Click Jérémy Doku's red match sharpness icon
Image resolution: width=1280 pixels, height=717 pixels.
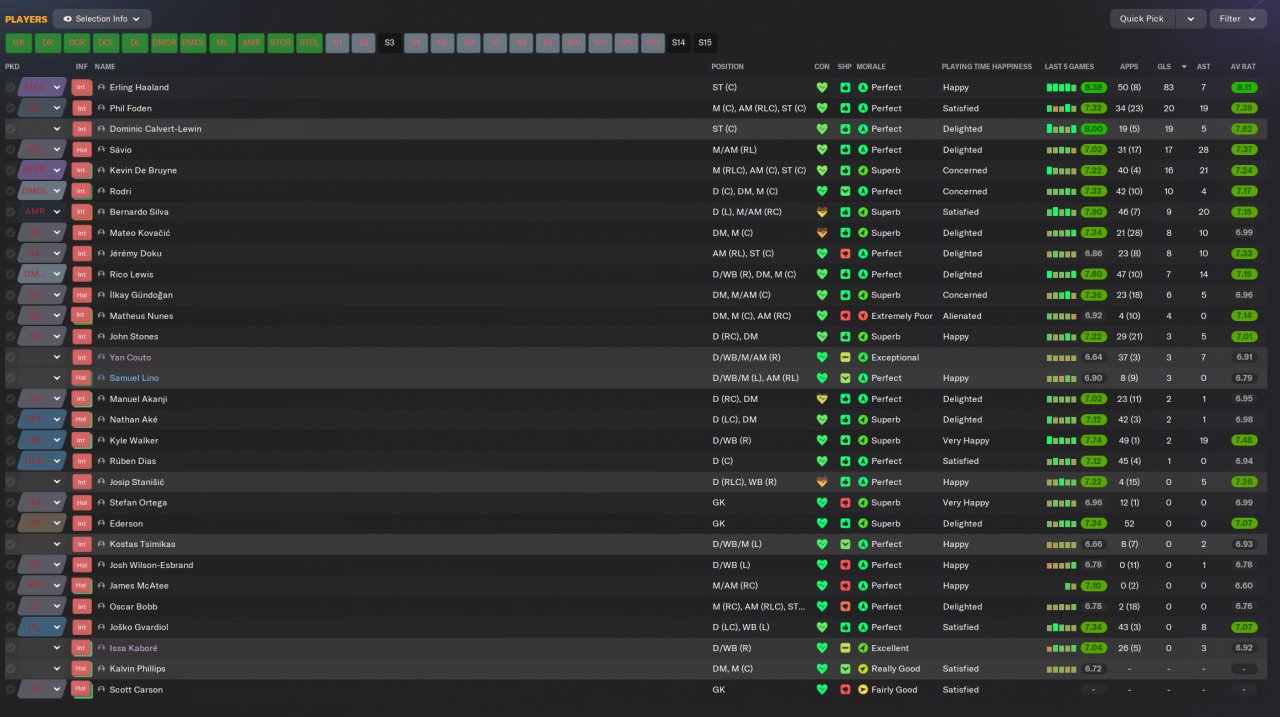845,254
